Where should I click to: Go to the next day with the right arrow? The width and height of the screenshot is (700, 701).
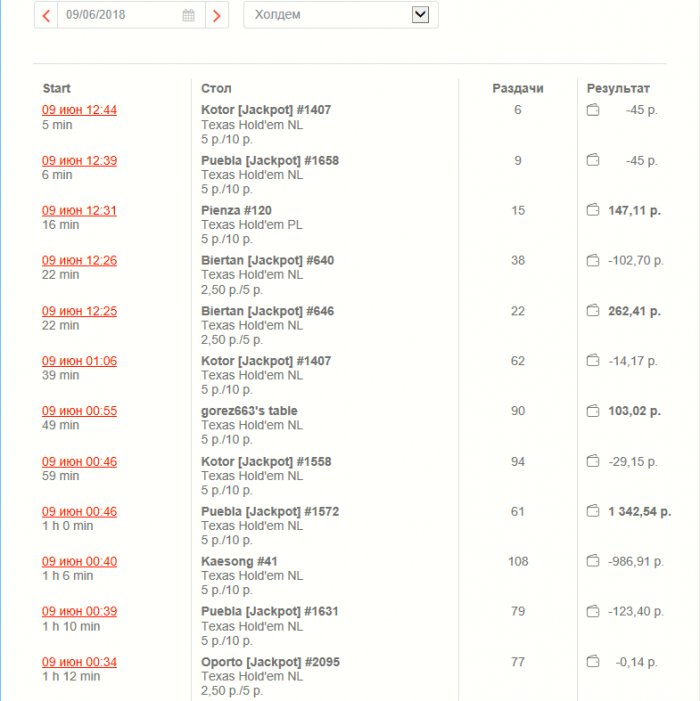pos(217,15)
